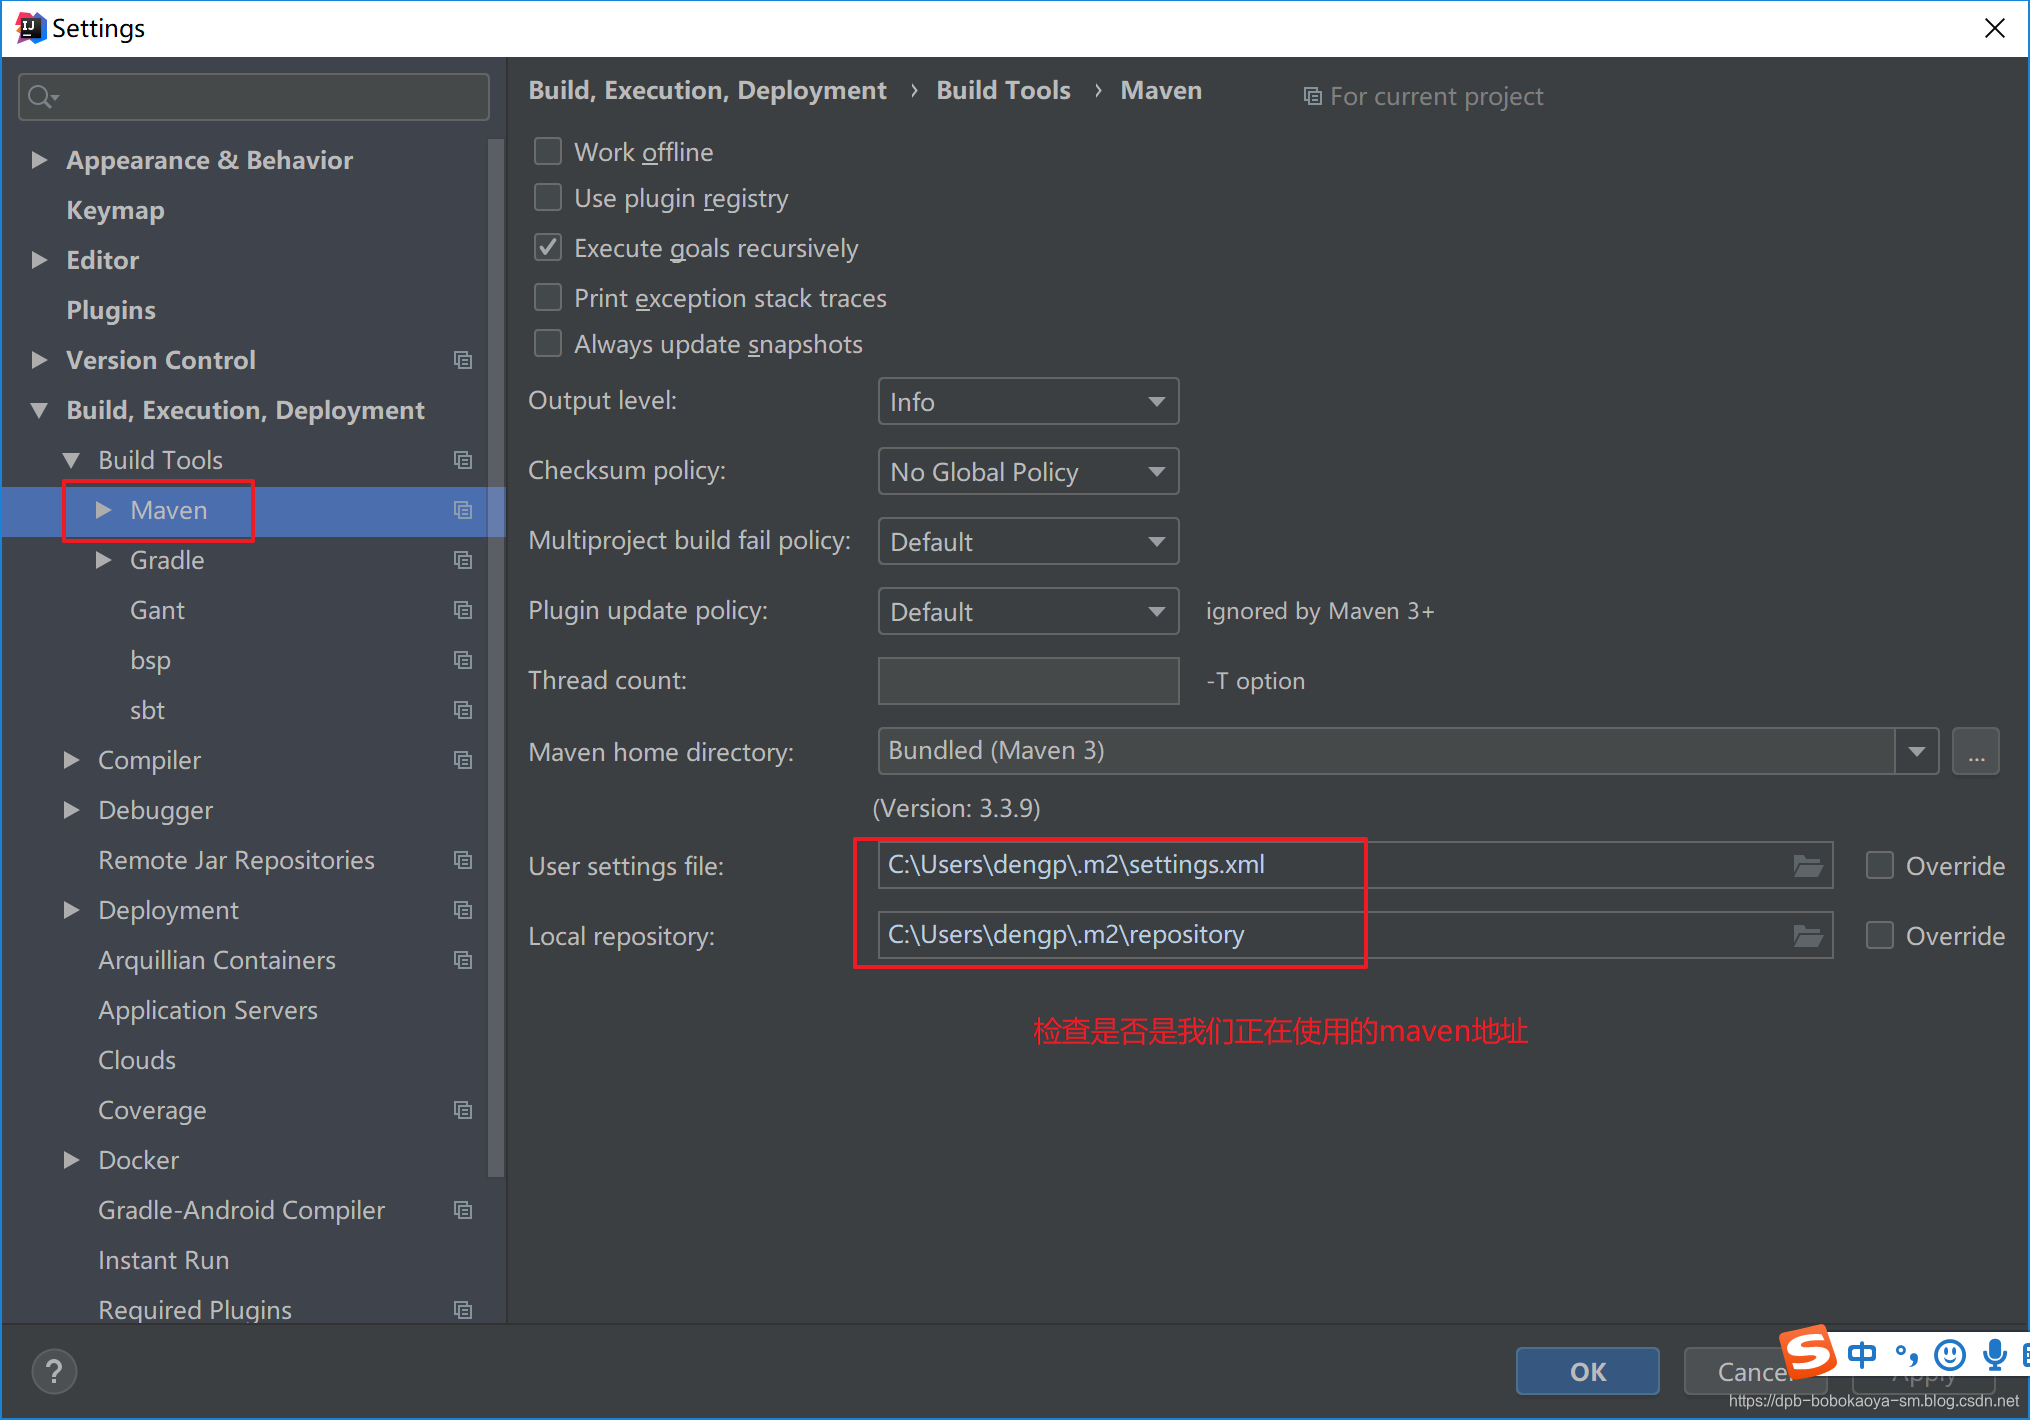Expand the Gradle tree item
This screenshot has width=2030, height=1420.
click(102, 560)
